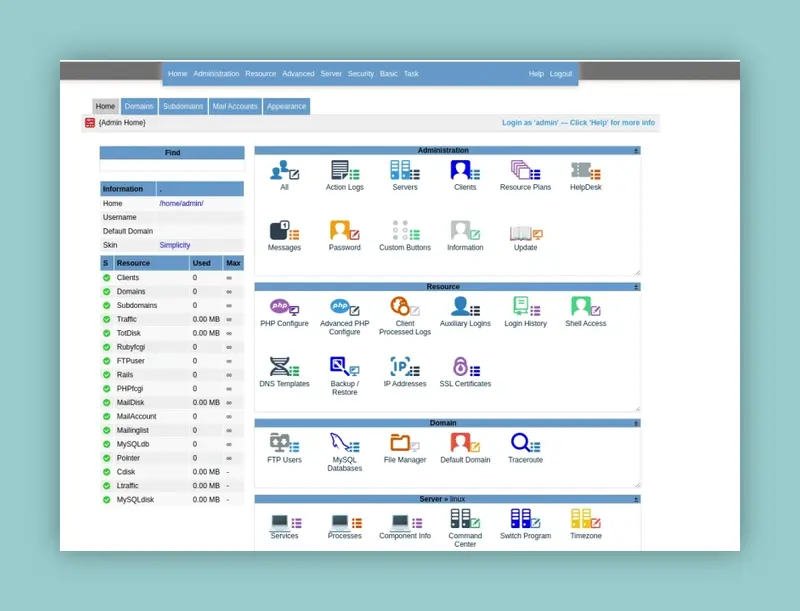Collapse the Domain section header toggle
Viewport: 800px width, 611px height.
point(636,423)
